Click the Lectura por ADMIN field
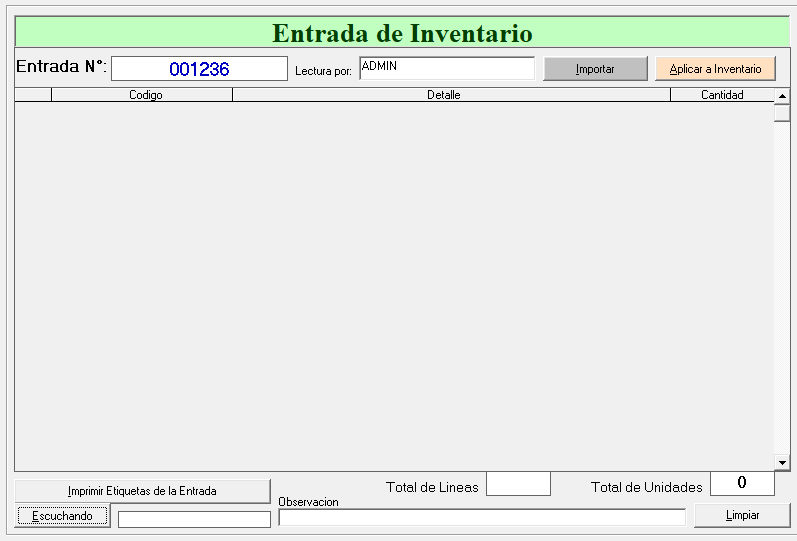797x541 pixels. click(x=446, y=68)
